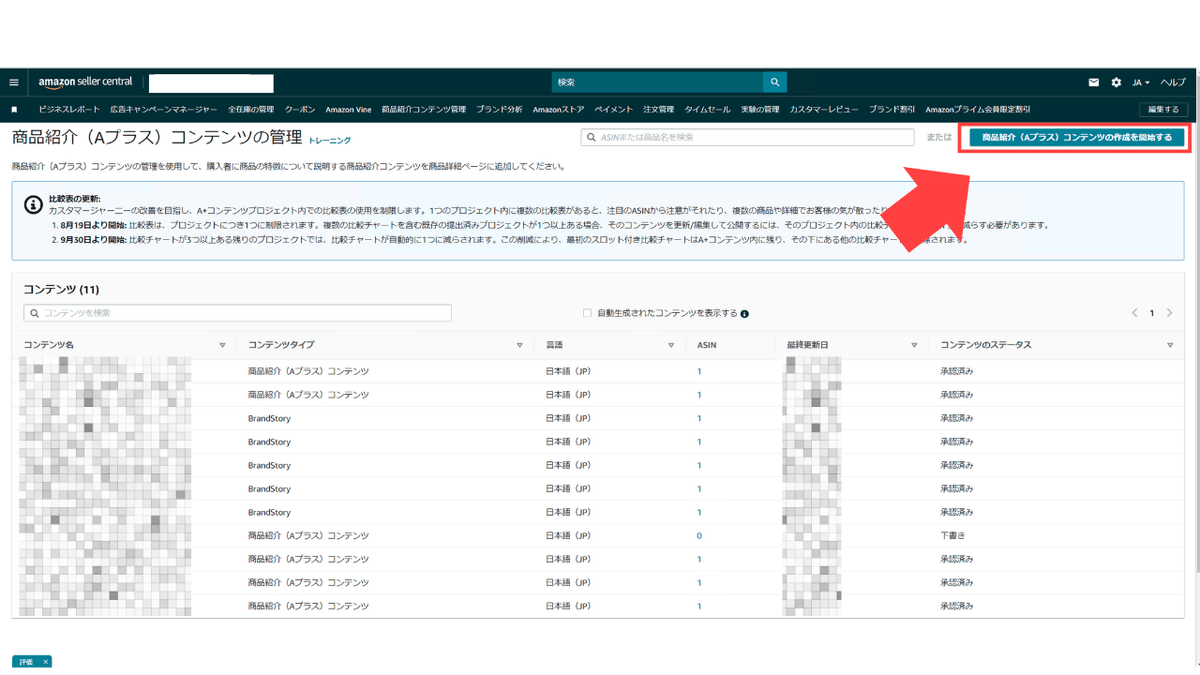Screen dimensions: 1200x675
Task: Open 実験の管理 menu item
Action: click(x=760, y=109)
